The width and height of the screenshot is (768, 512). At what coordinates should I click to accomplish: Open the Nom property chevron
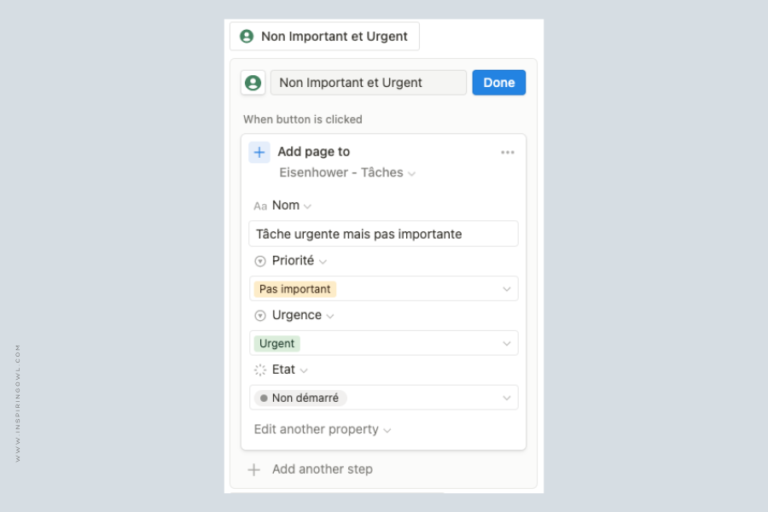308,207
